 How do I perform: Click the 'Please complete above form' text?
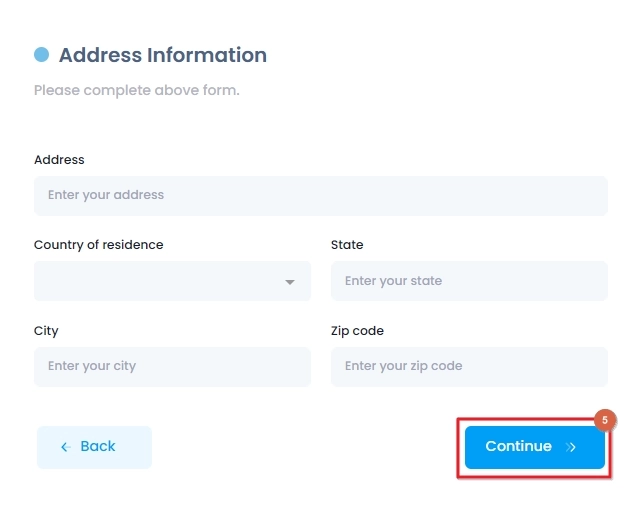click(137, 90)
